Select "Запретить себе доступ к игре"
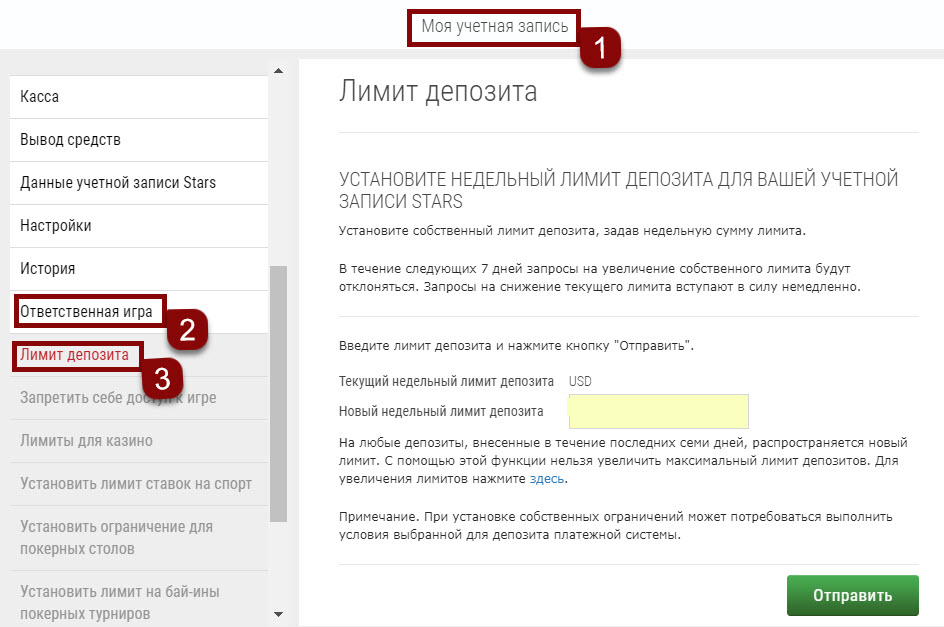Screen dimensions: 944x627 [x=120, y=397]
